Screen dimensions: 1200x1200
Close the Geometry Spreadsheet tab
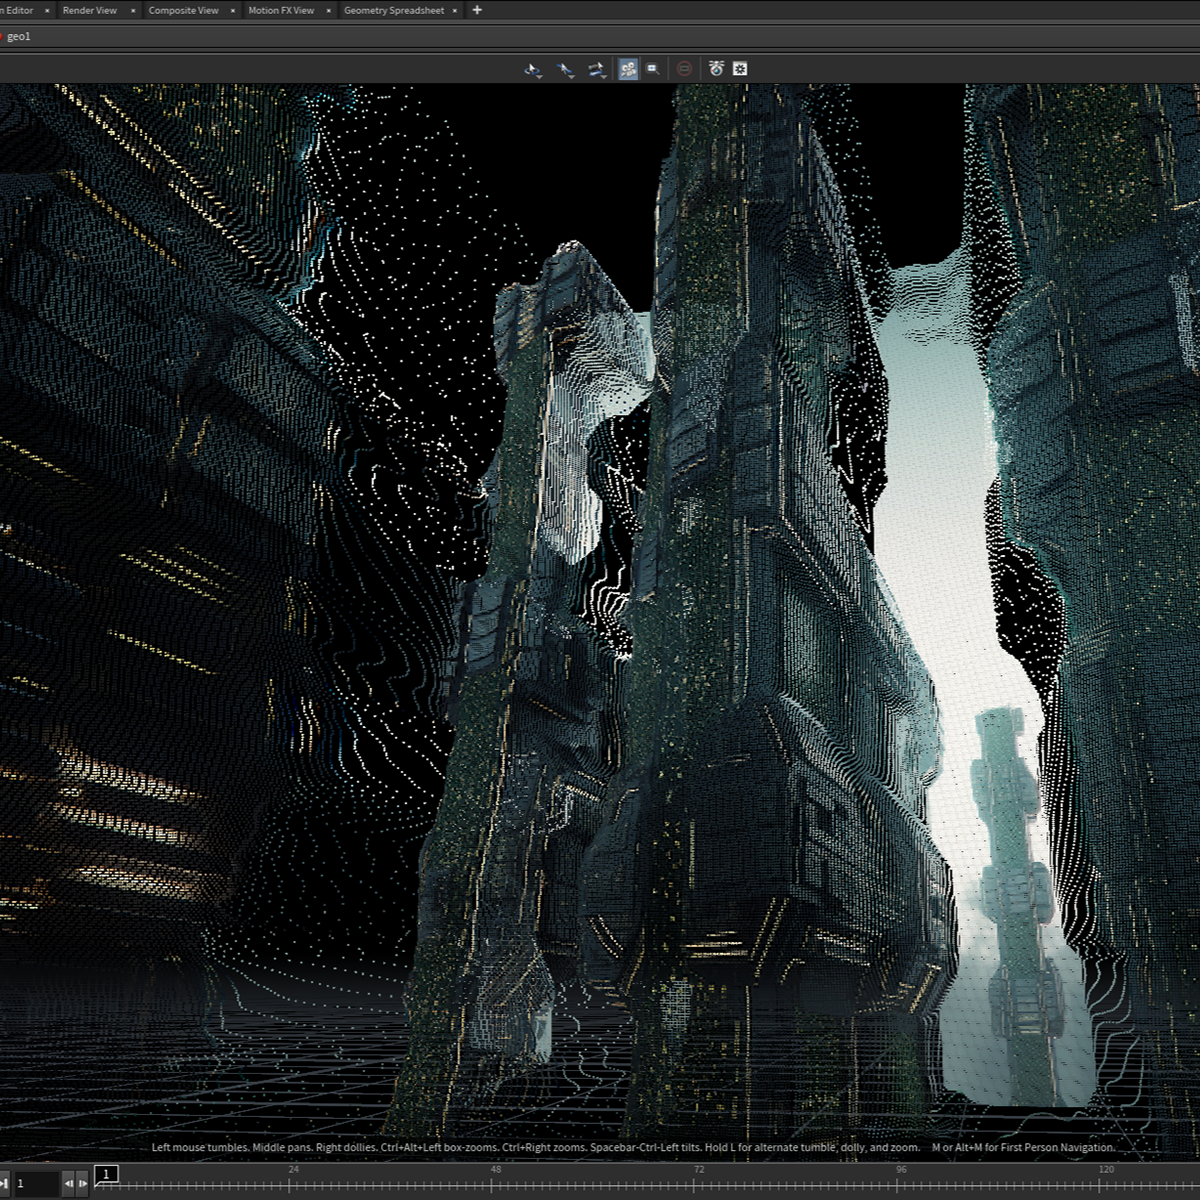[x=455, y=11]
